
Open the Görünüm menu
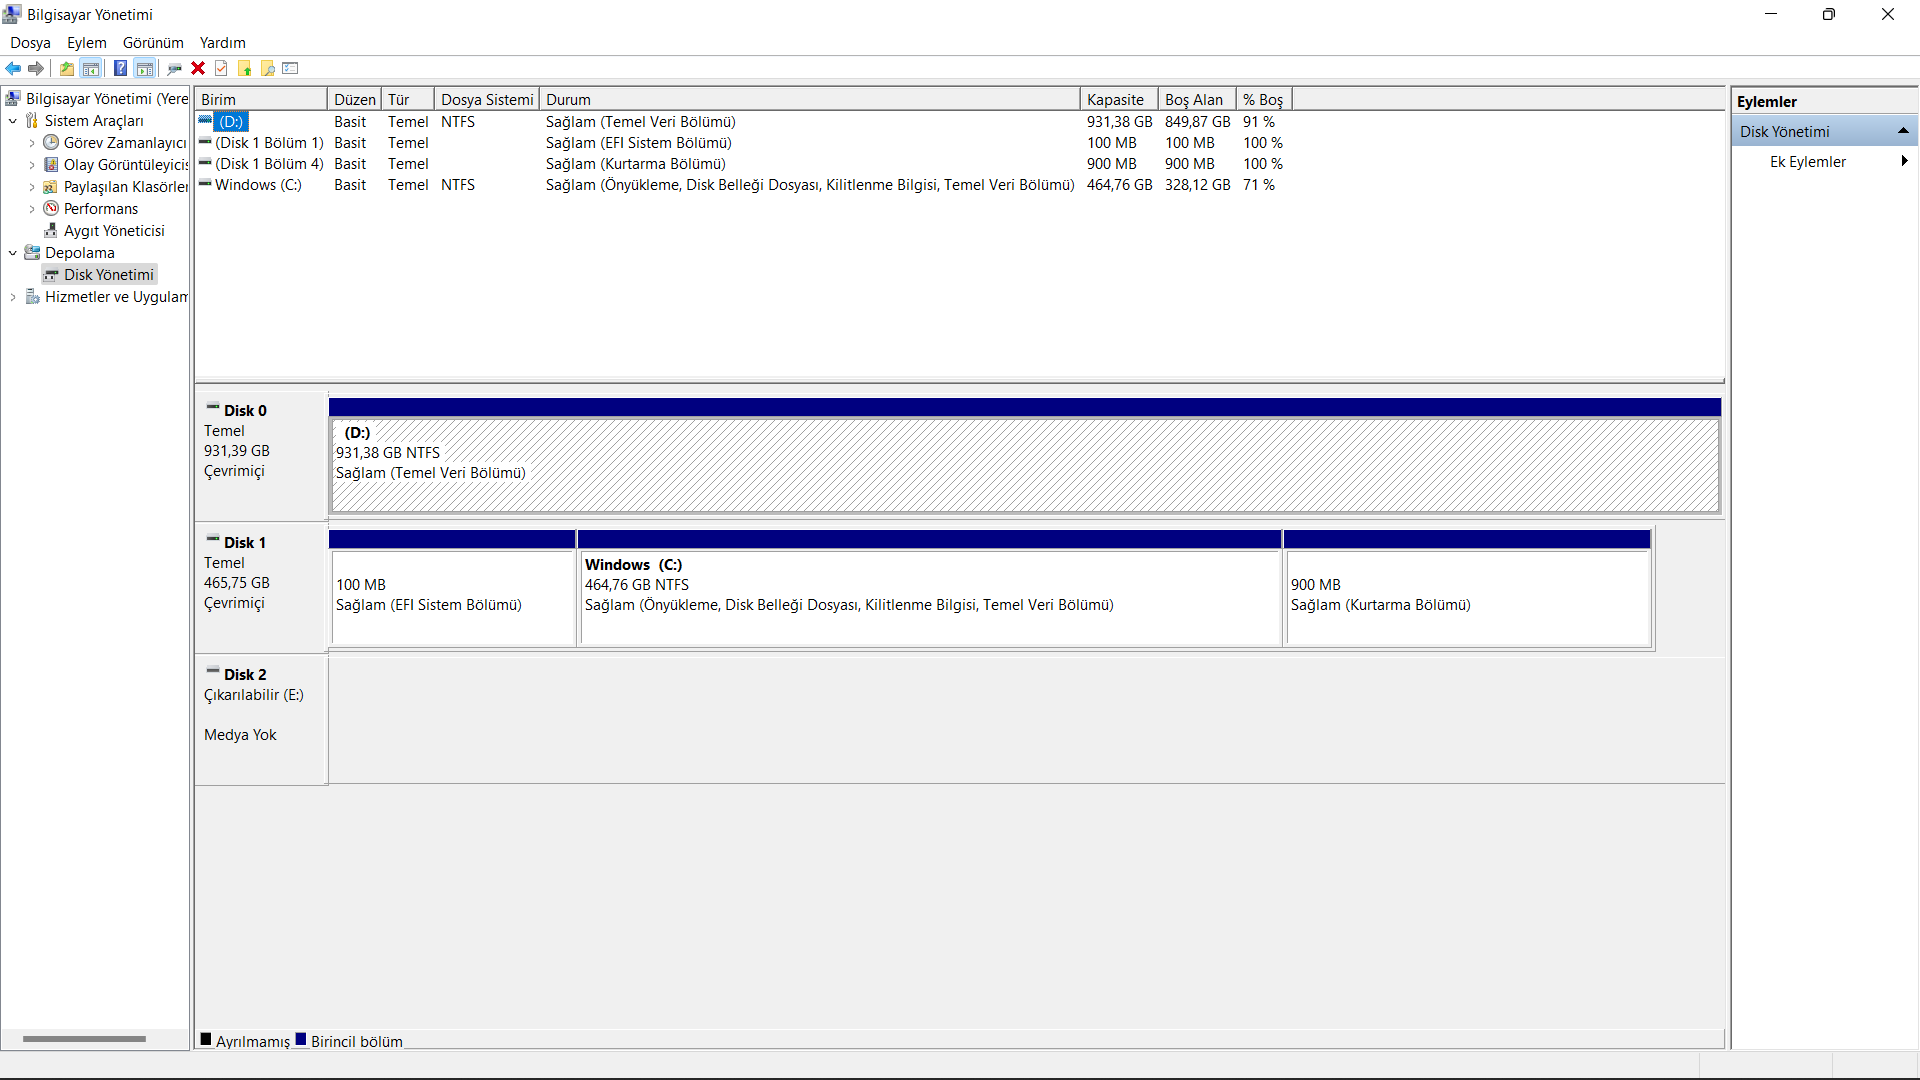pyautogui.click(x=153, y=43)
